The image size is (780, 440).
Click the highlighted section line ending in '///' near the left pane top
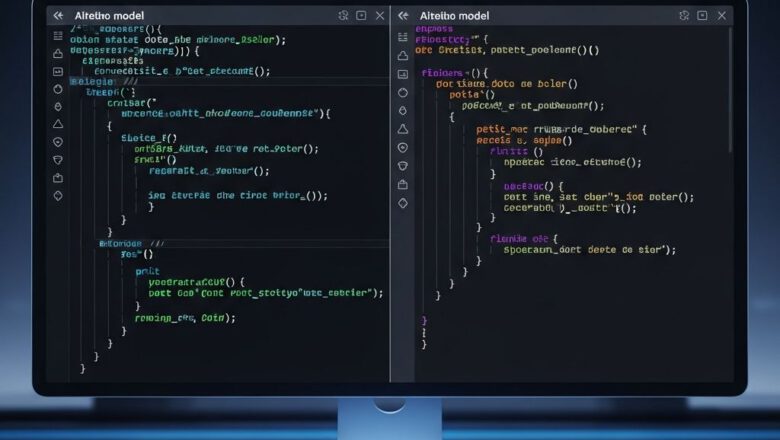tap(103, 82)
